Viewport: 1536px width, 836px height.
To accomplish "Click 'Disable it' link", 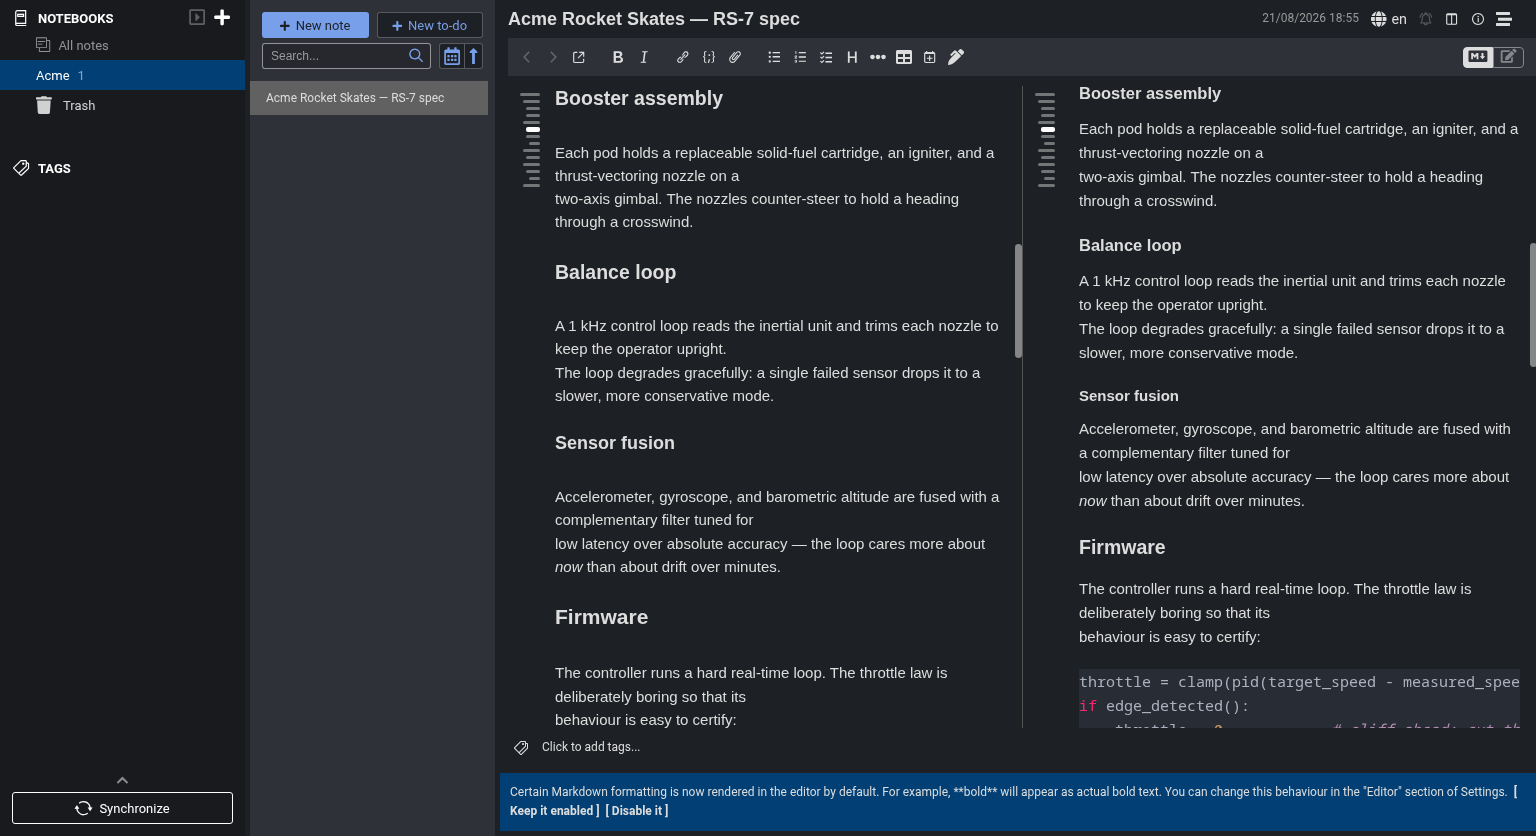I will pyautogui.click(x=637, y=811).
